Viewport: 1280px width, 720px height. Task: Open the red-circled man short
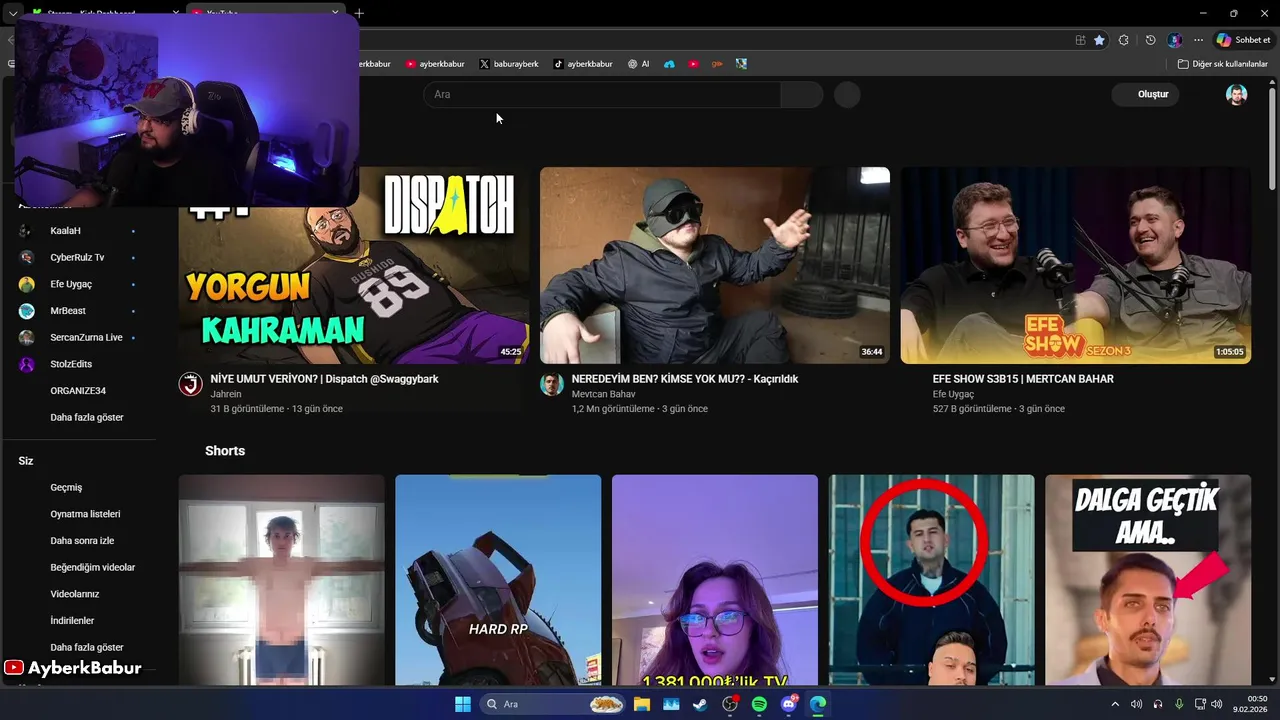(932, 580)
